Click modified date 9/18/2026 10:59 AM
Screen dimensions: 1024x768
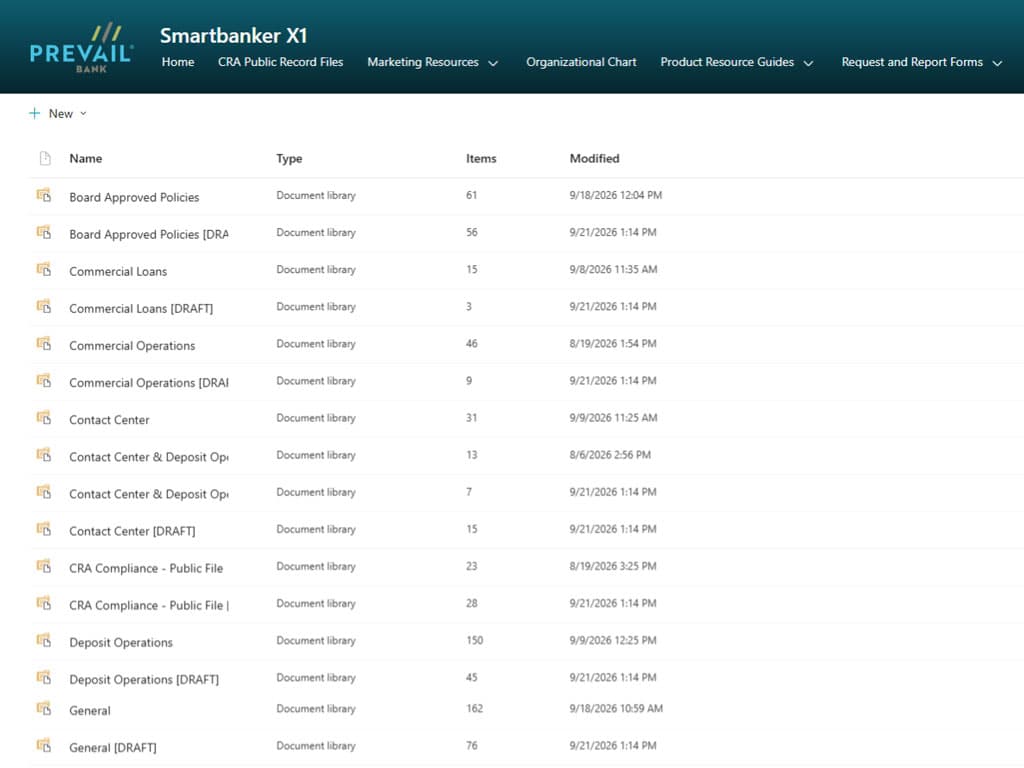tap(615, 708)
